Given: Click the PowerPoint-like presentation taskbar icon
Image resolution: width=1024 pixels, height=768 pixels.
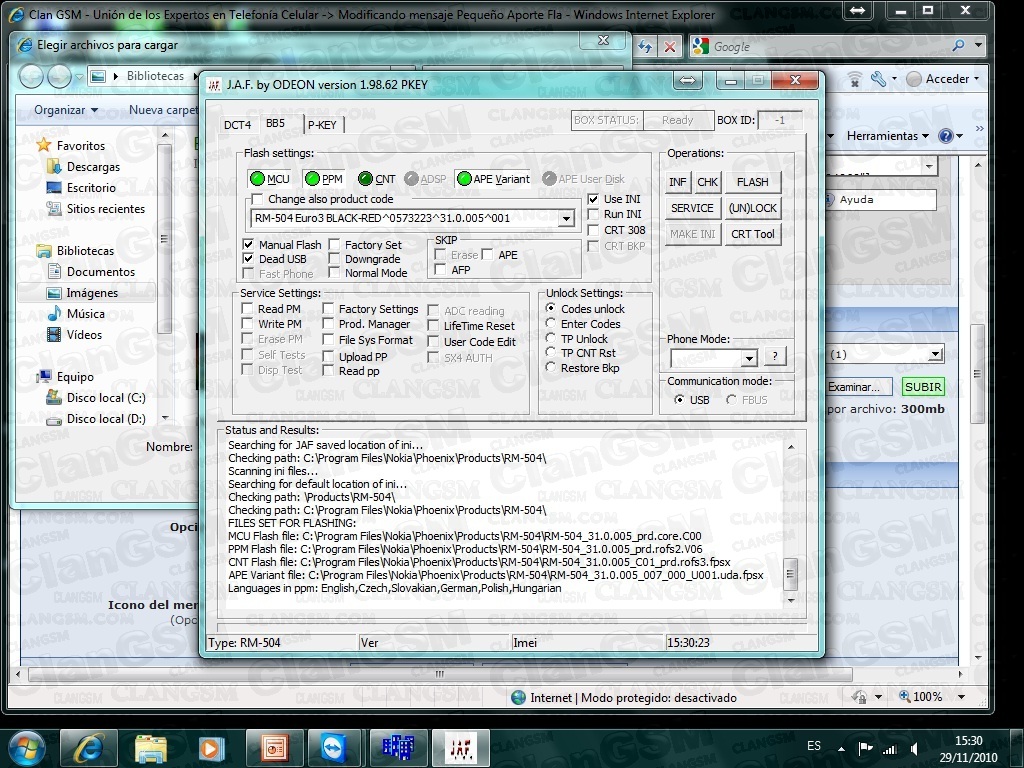Looking at the screenshot, I should (x=274, y=748).
